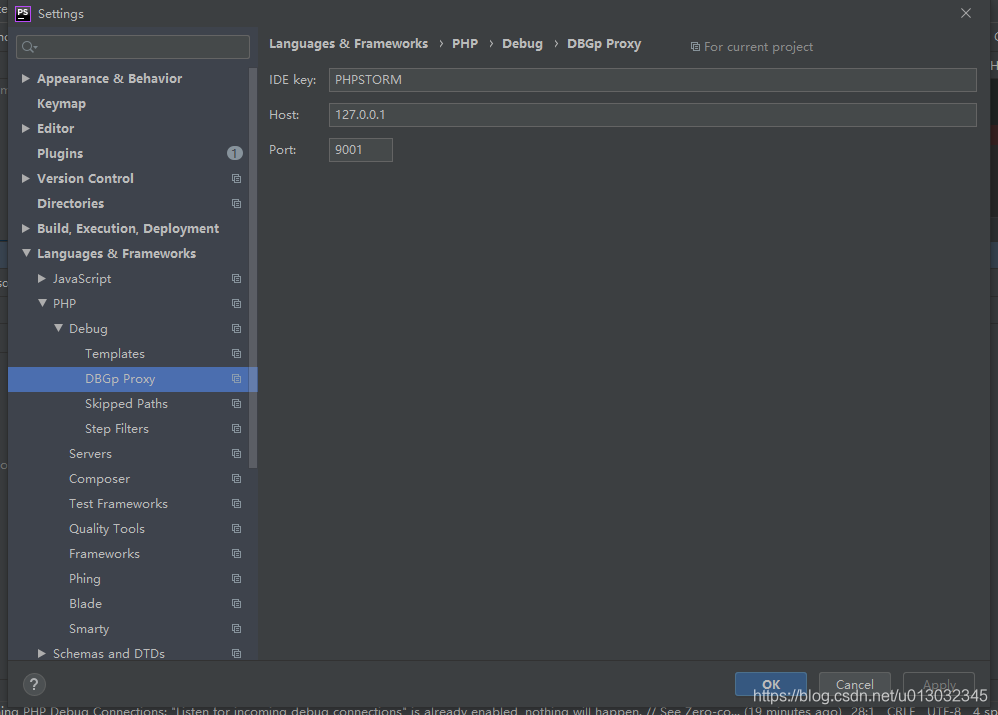Screen dimensions: 998x715
Task: Click project-level icon next to Blade
Action: coord(236,604)
